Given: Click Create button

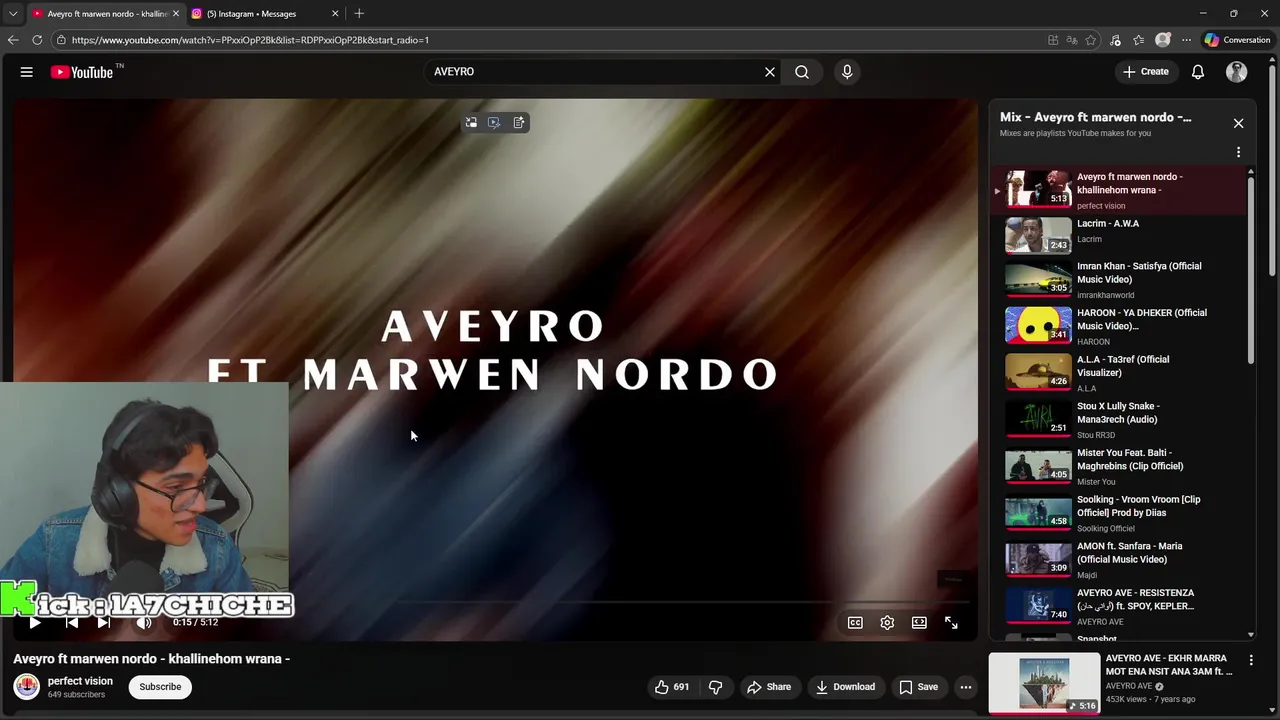Looking at the screenshot, I should tap(1146, 72).
